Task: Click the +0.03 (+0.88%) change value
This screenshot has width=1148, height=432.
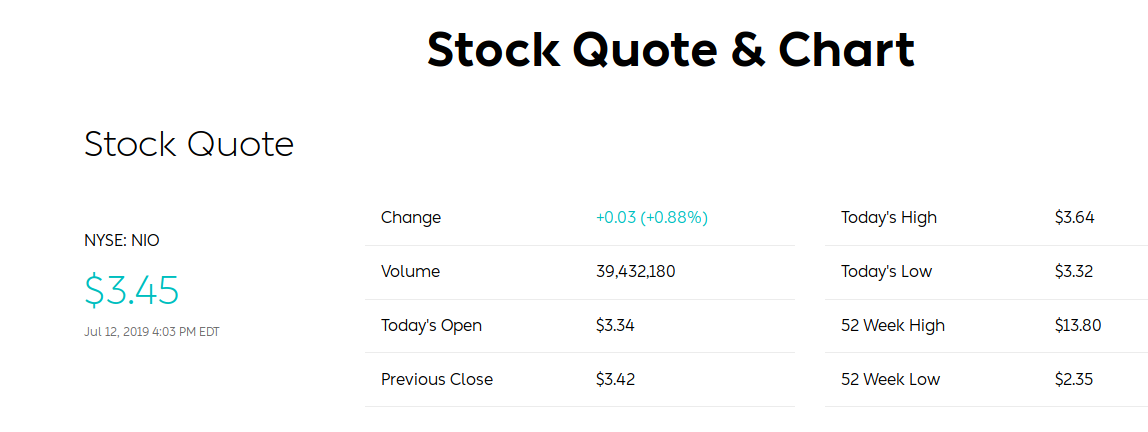Action: pyautogui.click(x=652, y=218)
